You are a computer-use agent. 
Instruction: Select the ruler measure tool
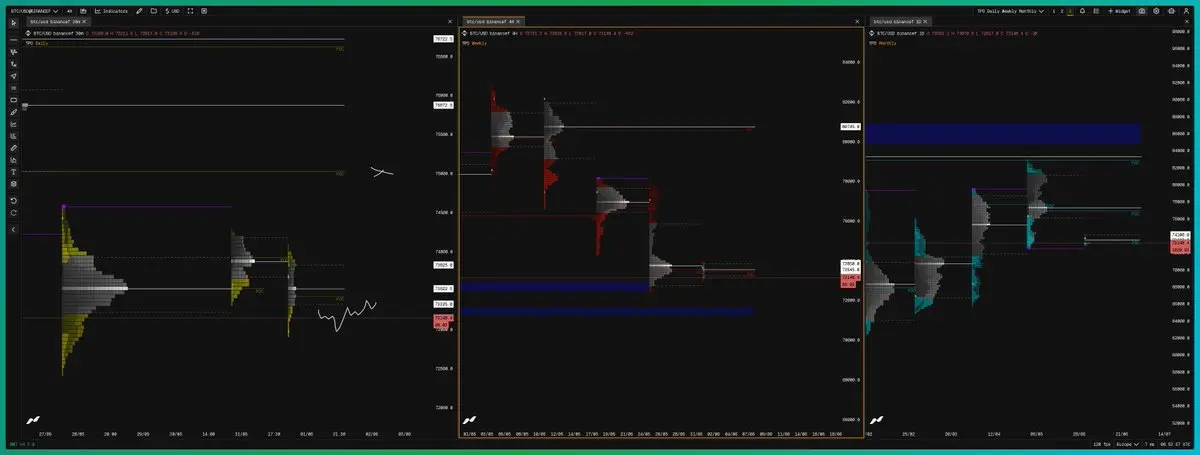point(13,148)
